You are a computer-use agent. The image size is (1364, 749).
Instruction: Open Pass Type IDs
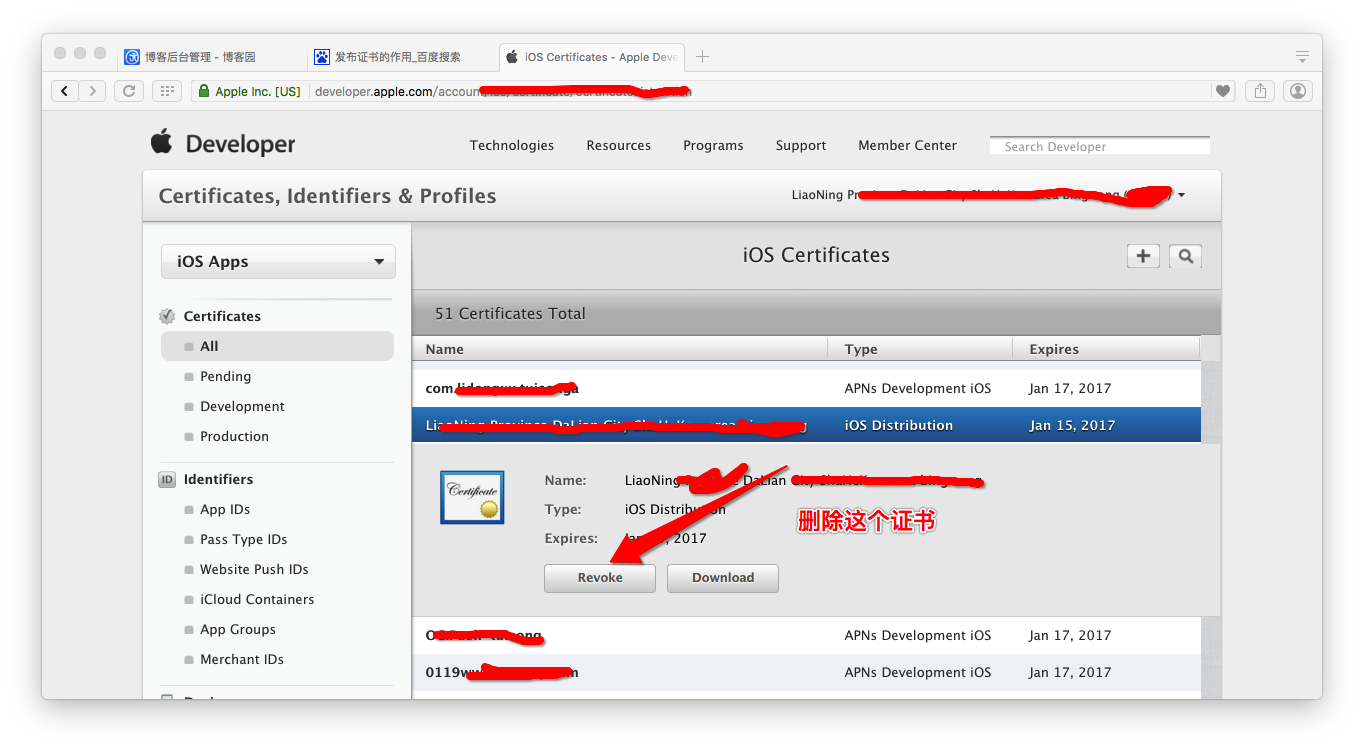point(243,539)
